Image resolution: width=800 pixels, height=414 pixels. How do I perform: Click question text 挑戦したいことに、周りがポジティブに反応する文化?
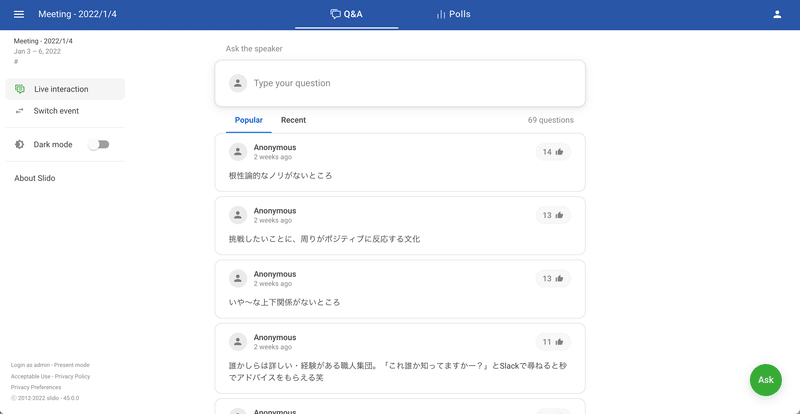pos(324,239)
